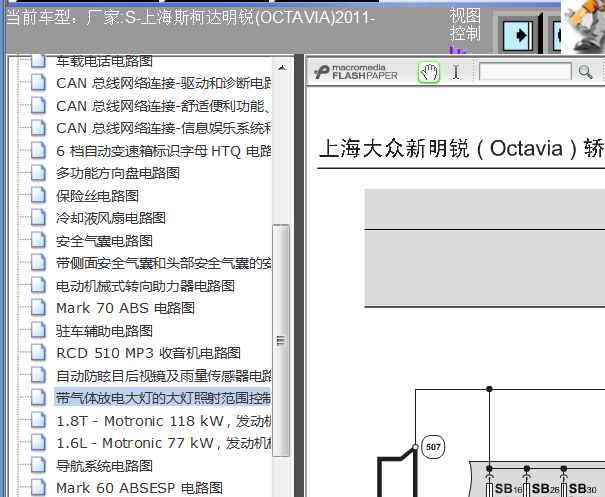Click the SB16 fuse label in diagram

tap(508, 489)
